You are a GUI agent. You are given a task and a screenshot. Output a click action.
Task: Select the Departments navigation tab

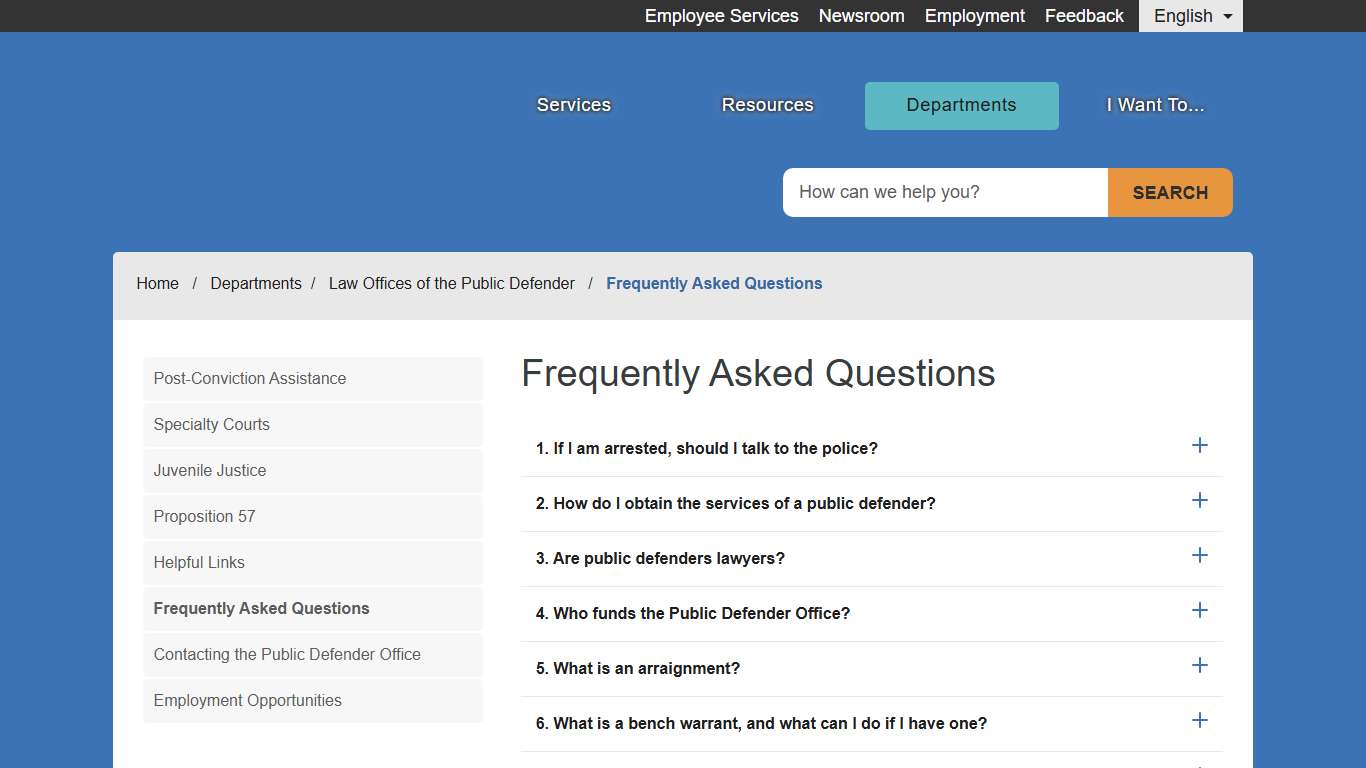(961, 105)
